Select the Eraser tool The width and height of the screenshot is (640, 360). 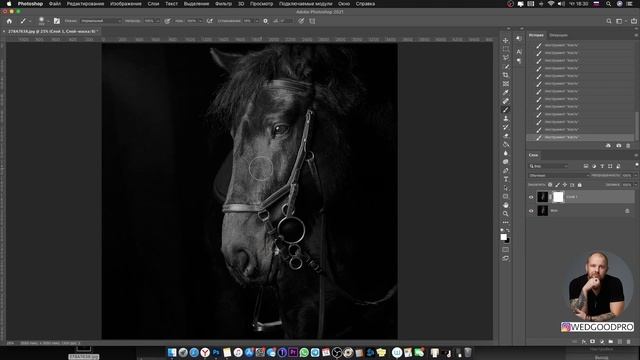point(506,136)
